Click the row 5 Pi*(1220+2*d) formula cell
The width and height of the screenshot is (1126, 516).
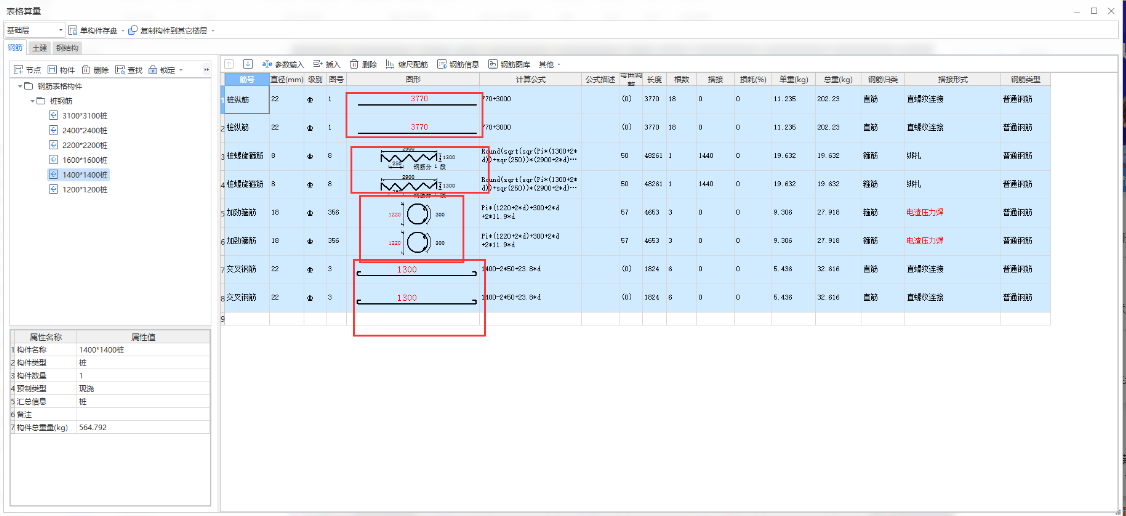point(531,212)
